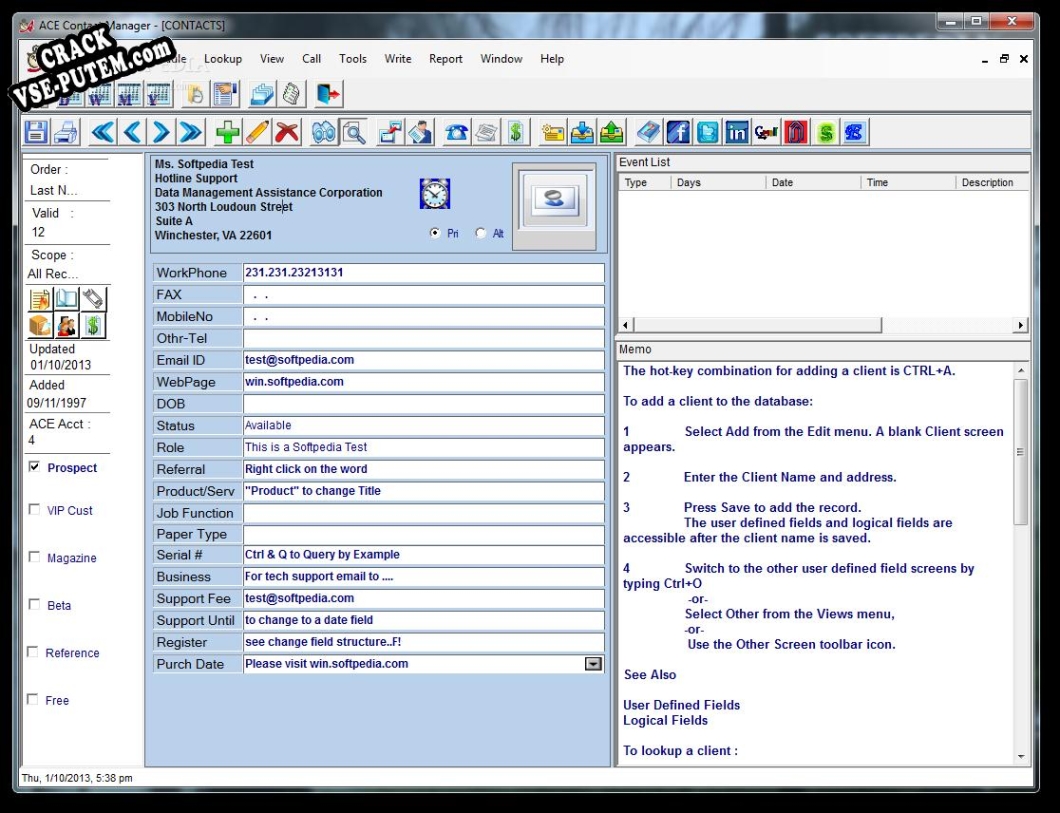Click the Time column header in Event List
The height and width of the screenshot is (813, 1060).
908,182
